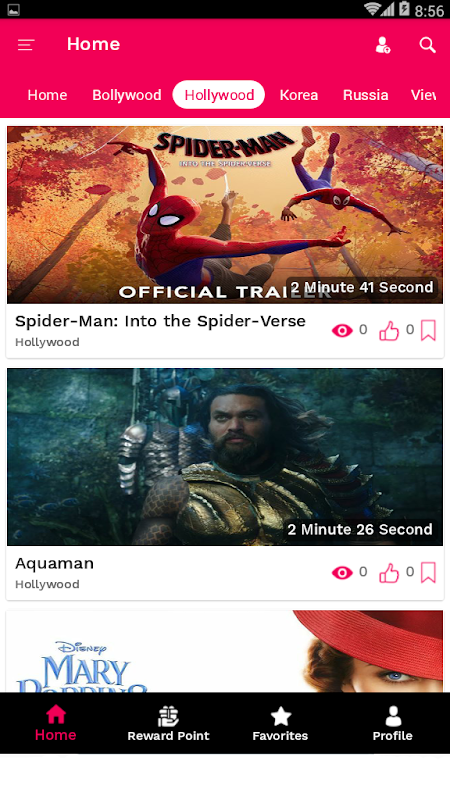Select the Home category tab

tap(47, 95)
